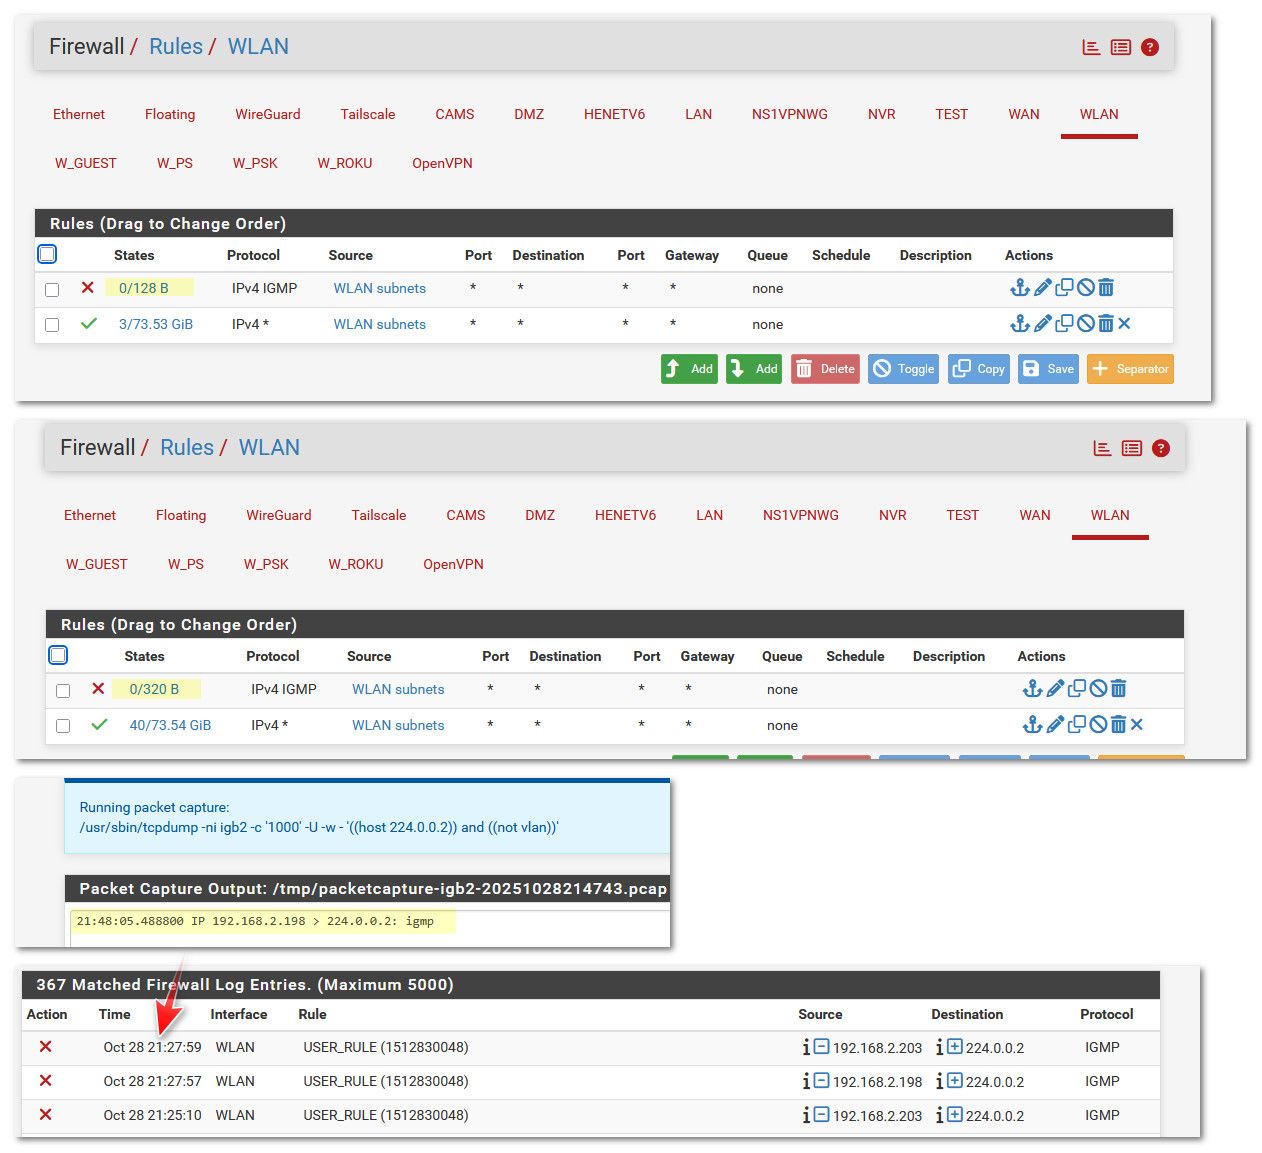Check the select-all box in upper rules table header
The height and width of the screenshot is (1153, 1262).
(47, 254)
